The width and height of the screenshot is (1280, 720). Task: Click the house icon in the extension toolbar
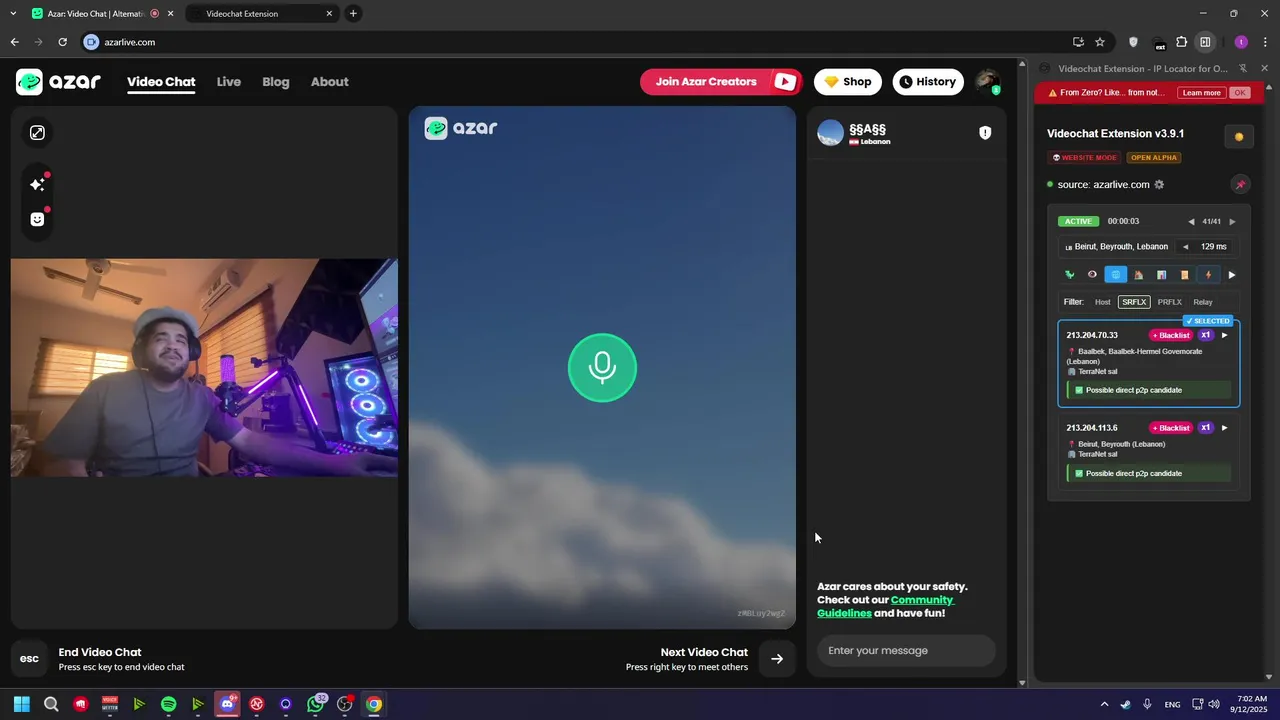[1138, 275]
